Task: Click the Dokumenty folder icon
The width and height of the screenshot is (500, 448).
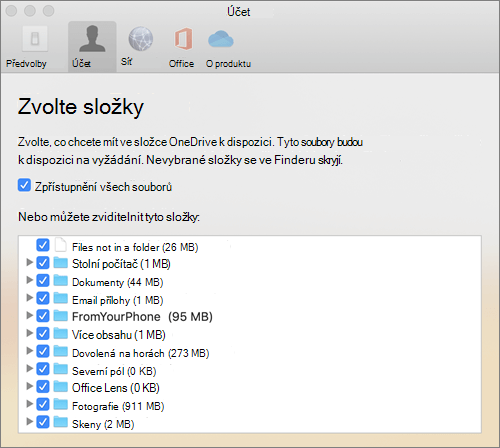Action: point(61,281)
